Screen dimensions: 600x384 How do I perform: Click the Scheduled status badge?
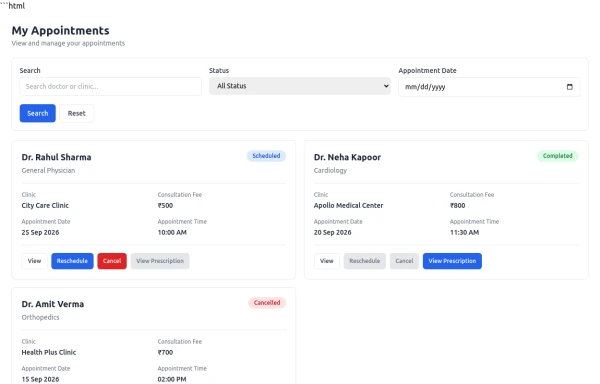tap(266, 156)
